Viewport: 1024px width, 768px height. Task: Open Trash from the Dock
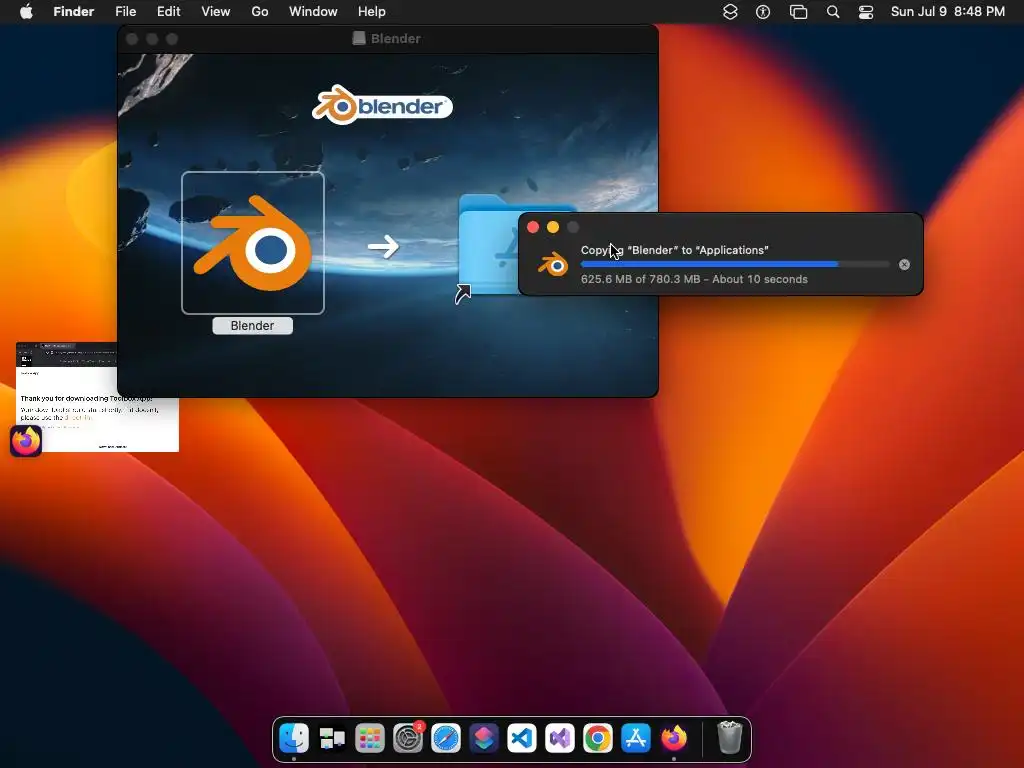tap(729, 738)
